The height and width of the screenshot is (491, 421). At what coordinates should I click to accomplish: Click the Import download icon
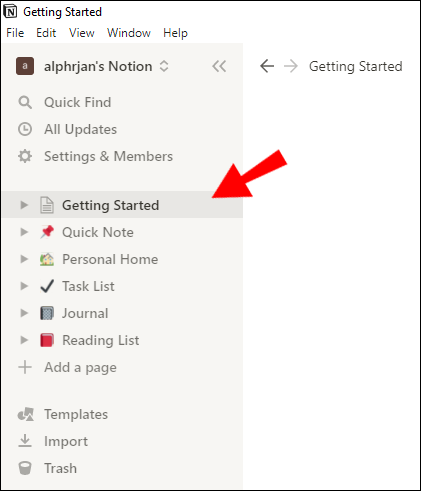pos(25,441)
